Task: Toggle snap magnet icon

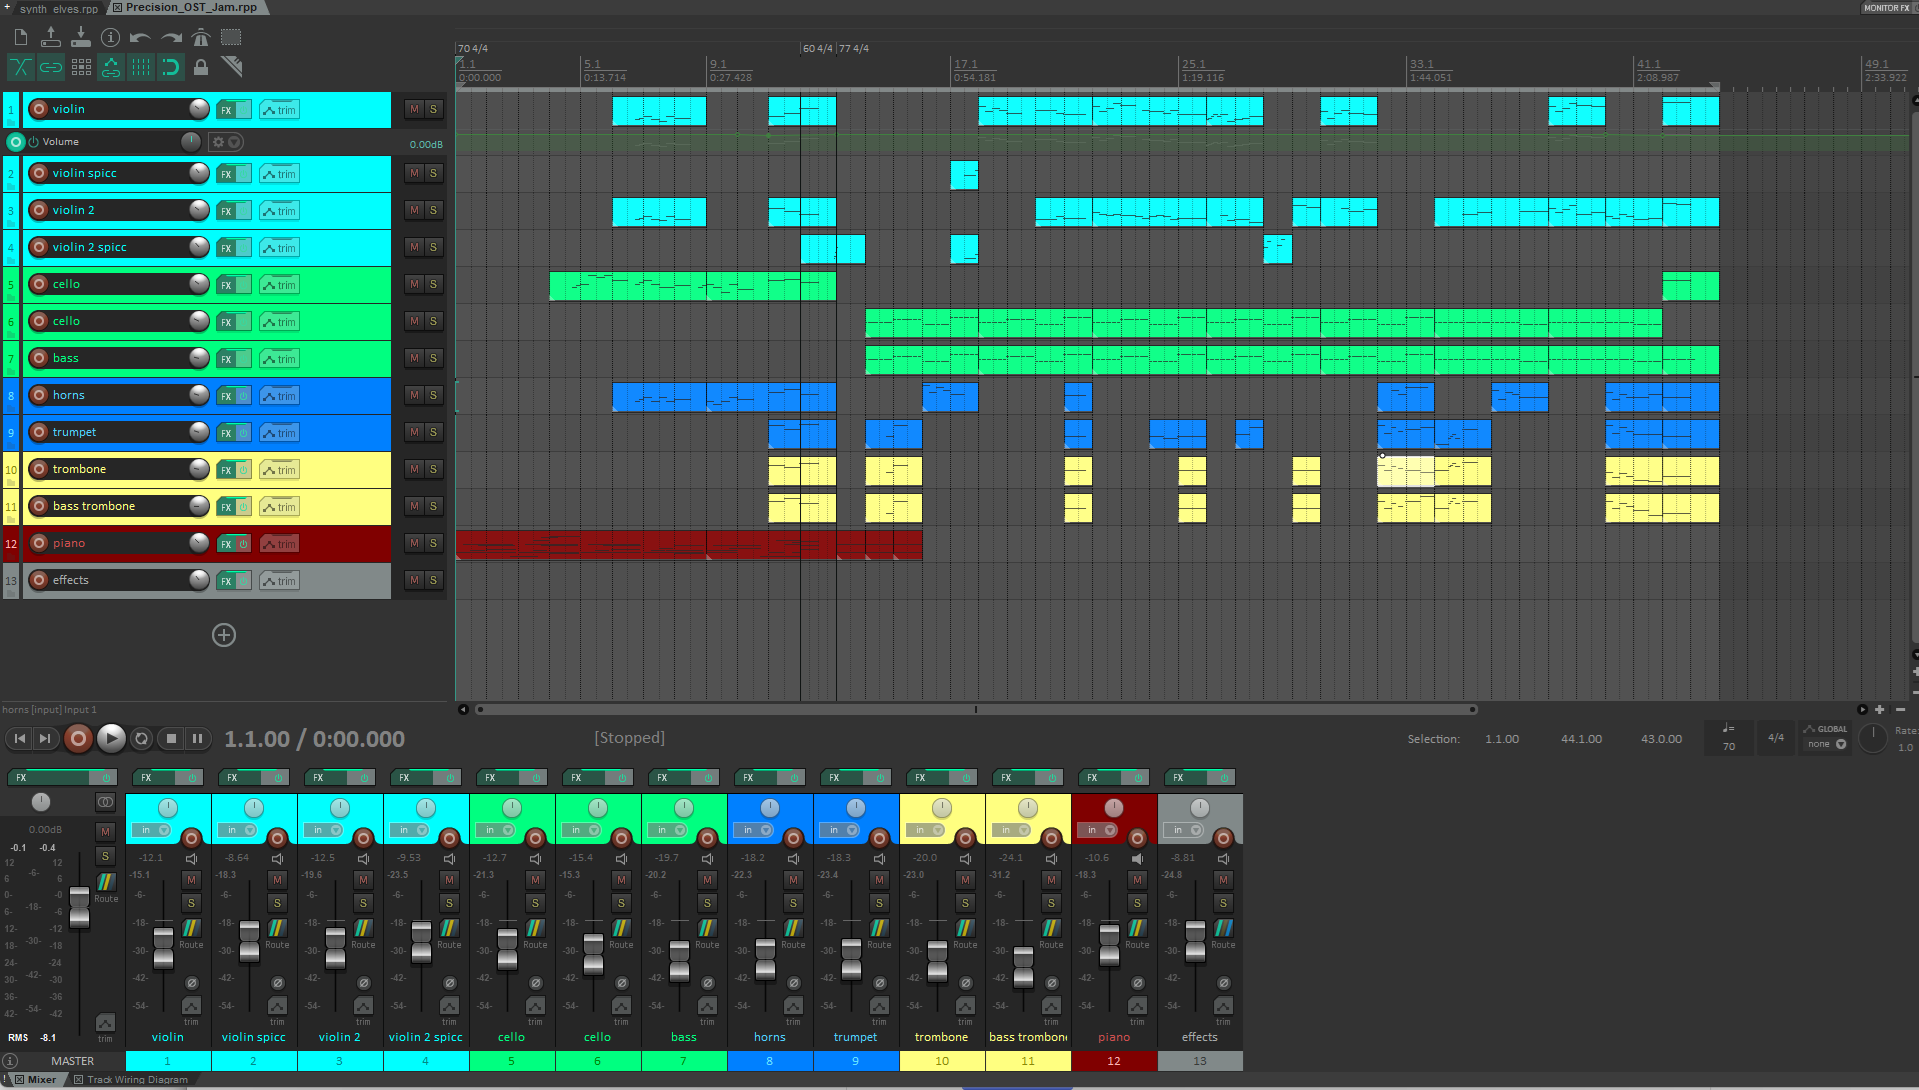Action: coord(171,67)
